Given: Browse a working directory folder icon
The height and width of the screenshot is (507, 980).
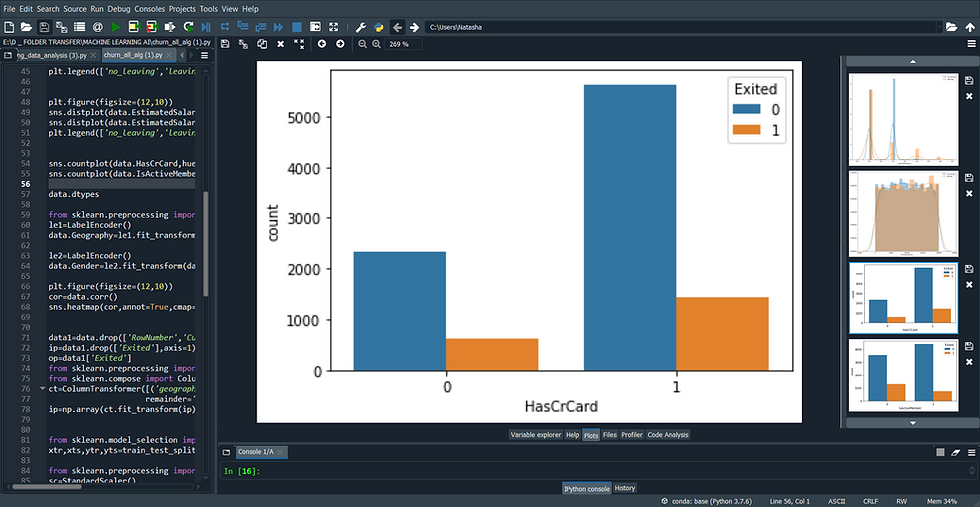Looking at the screenshot, I should 951,27.
